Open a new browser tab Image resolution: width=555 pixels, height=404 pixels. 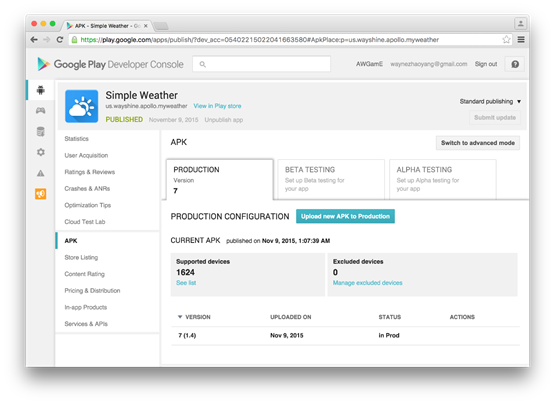pos(161,26)
